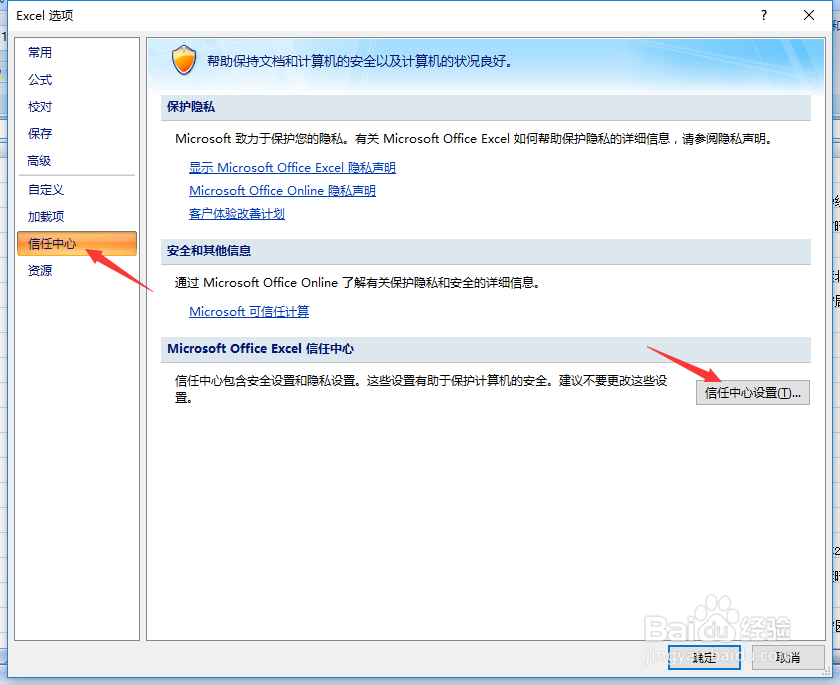Click the 信任中心设置 button

pos(753,393)
